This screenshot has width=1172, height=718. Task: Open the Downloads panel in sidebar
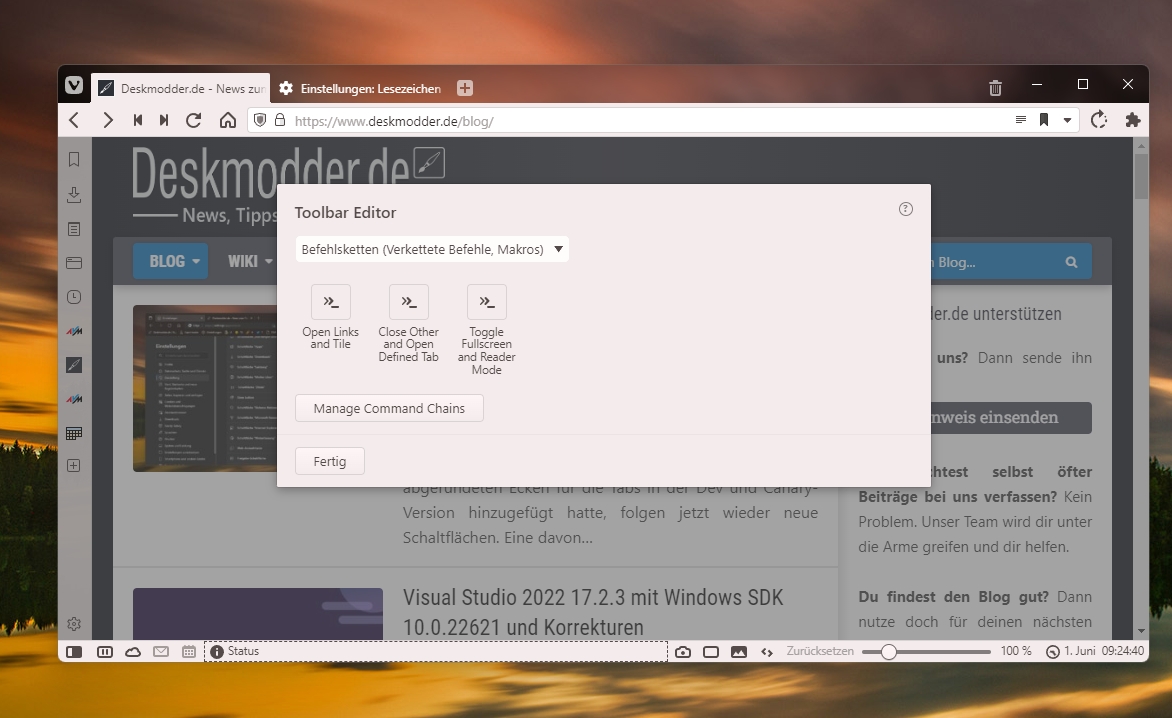(74, 194)
